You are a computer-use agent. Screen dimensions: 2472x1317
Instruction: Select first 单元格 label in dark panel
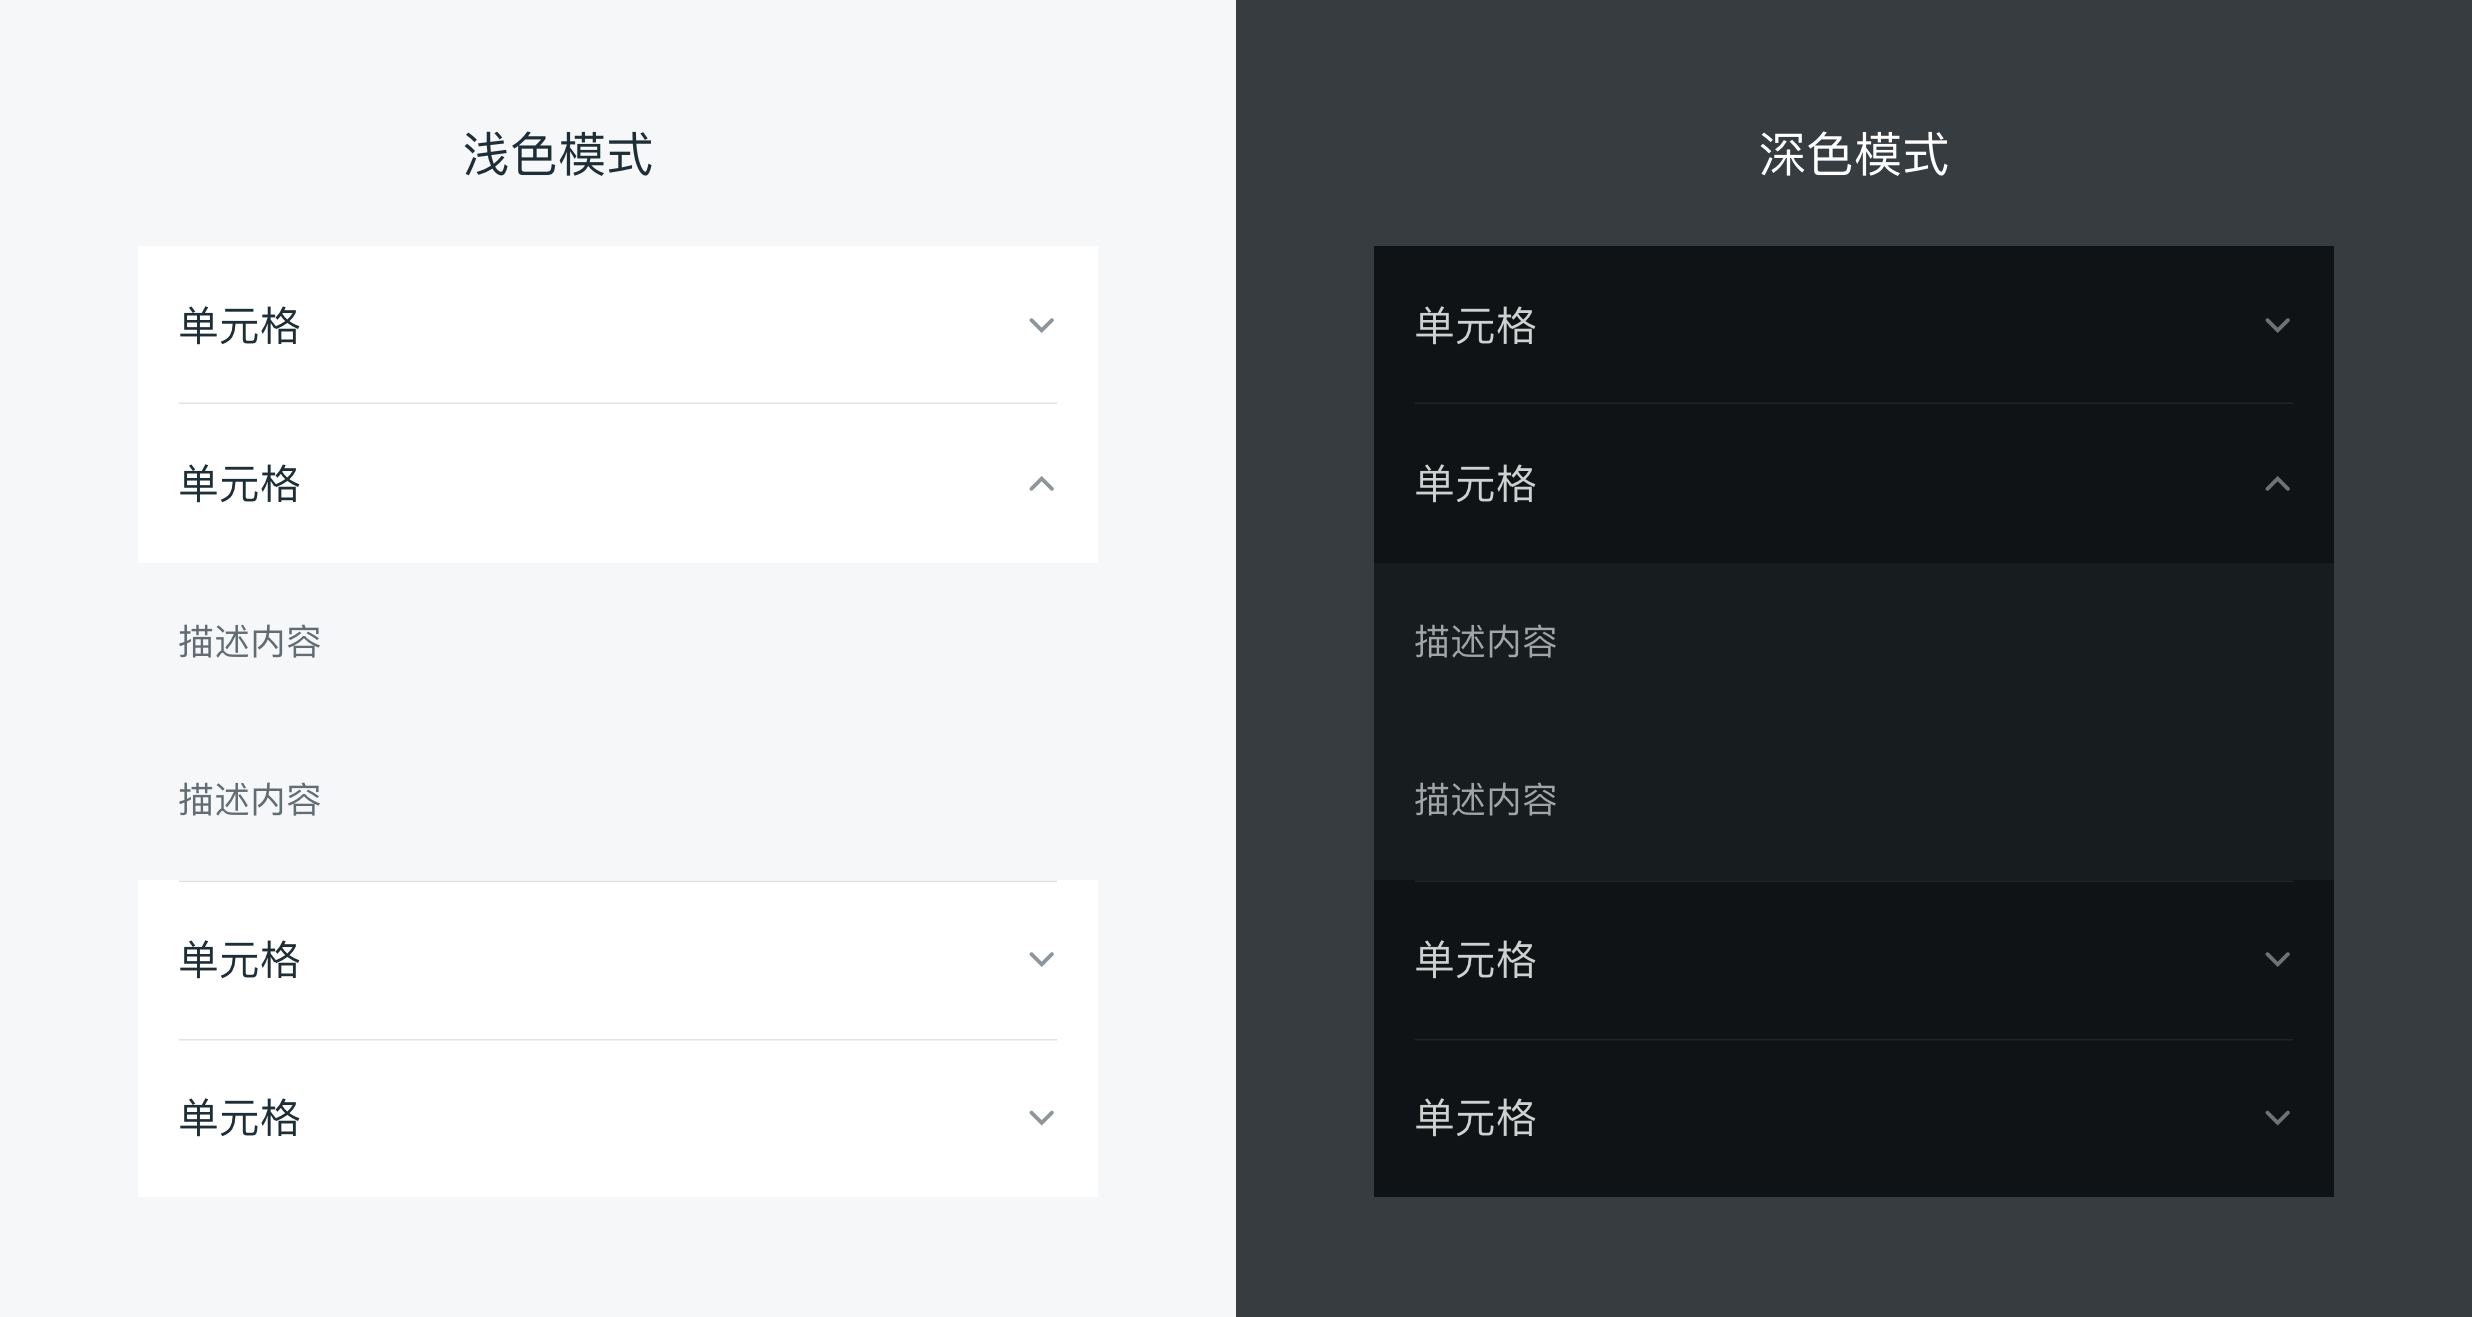point(1475,326)
